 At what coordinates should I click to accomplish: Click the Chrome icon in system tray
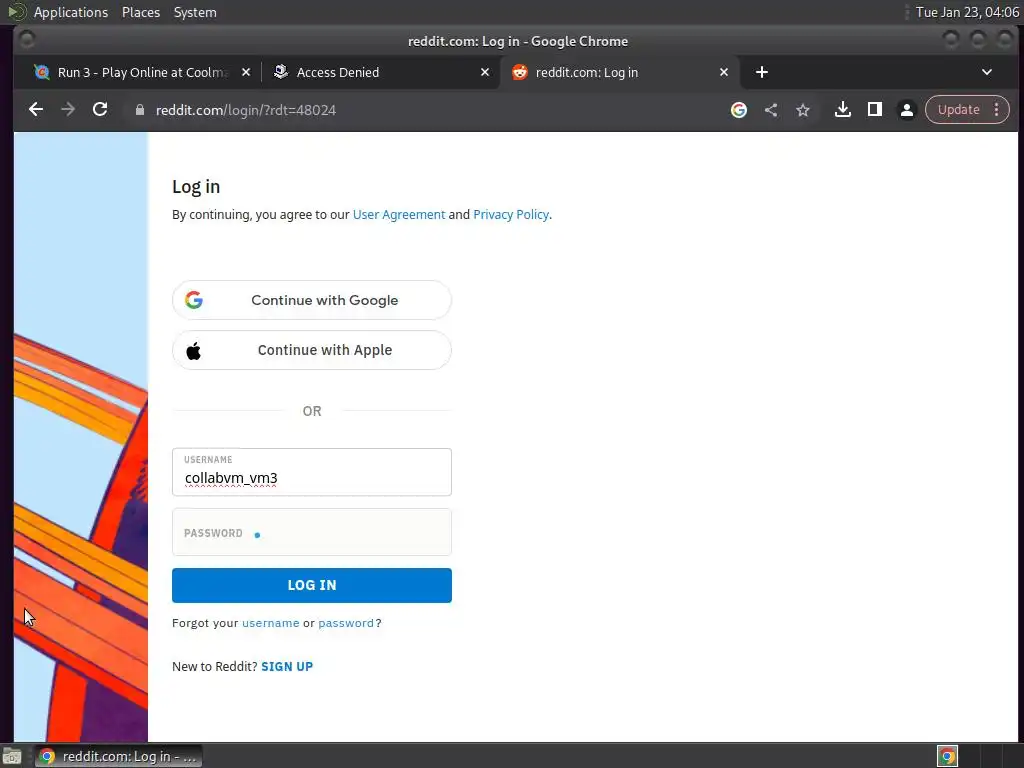click(x=947, y=757)
